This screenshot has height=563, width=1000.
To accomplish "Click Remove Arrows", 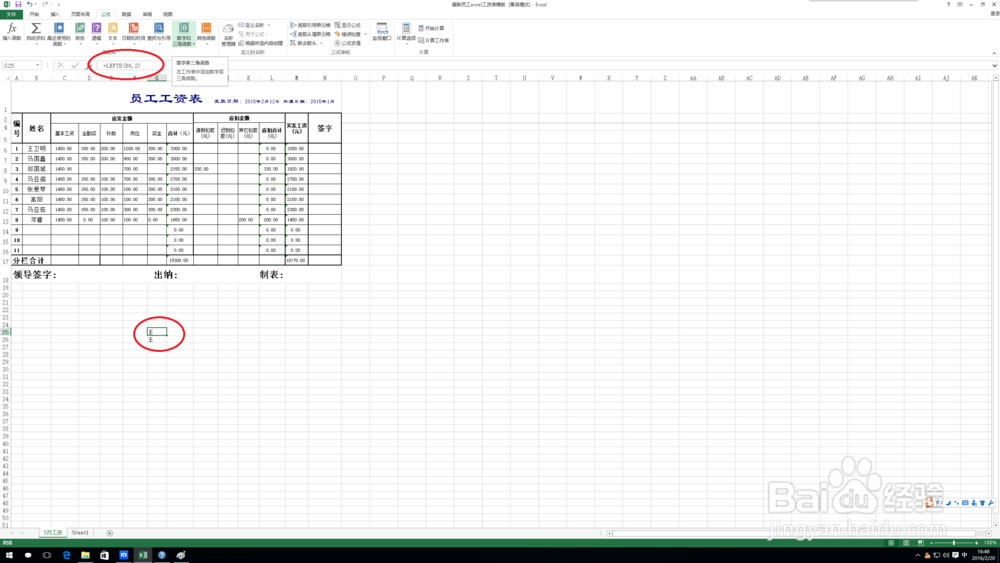I will click(306, 43).
